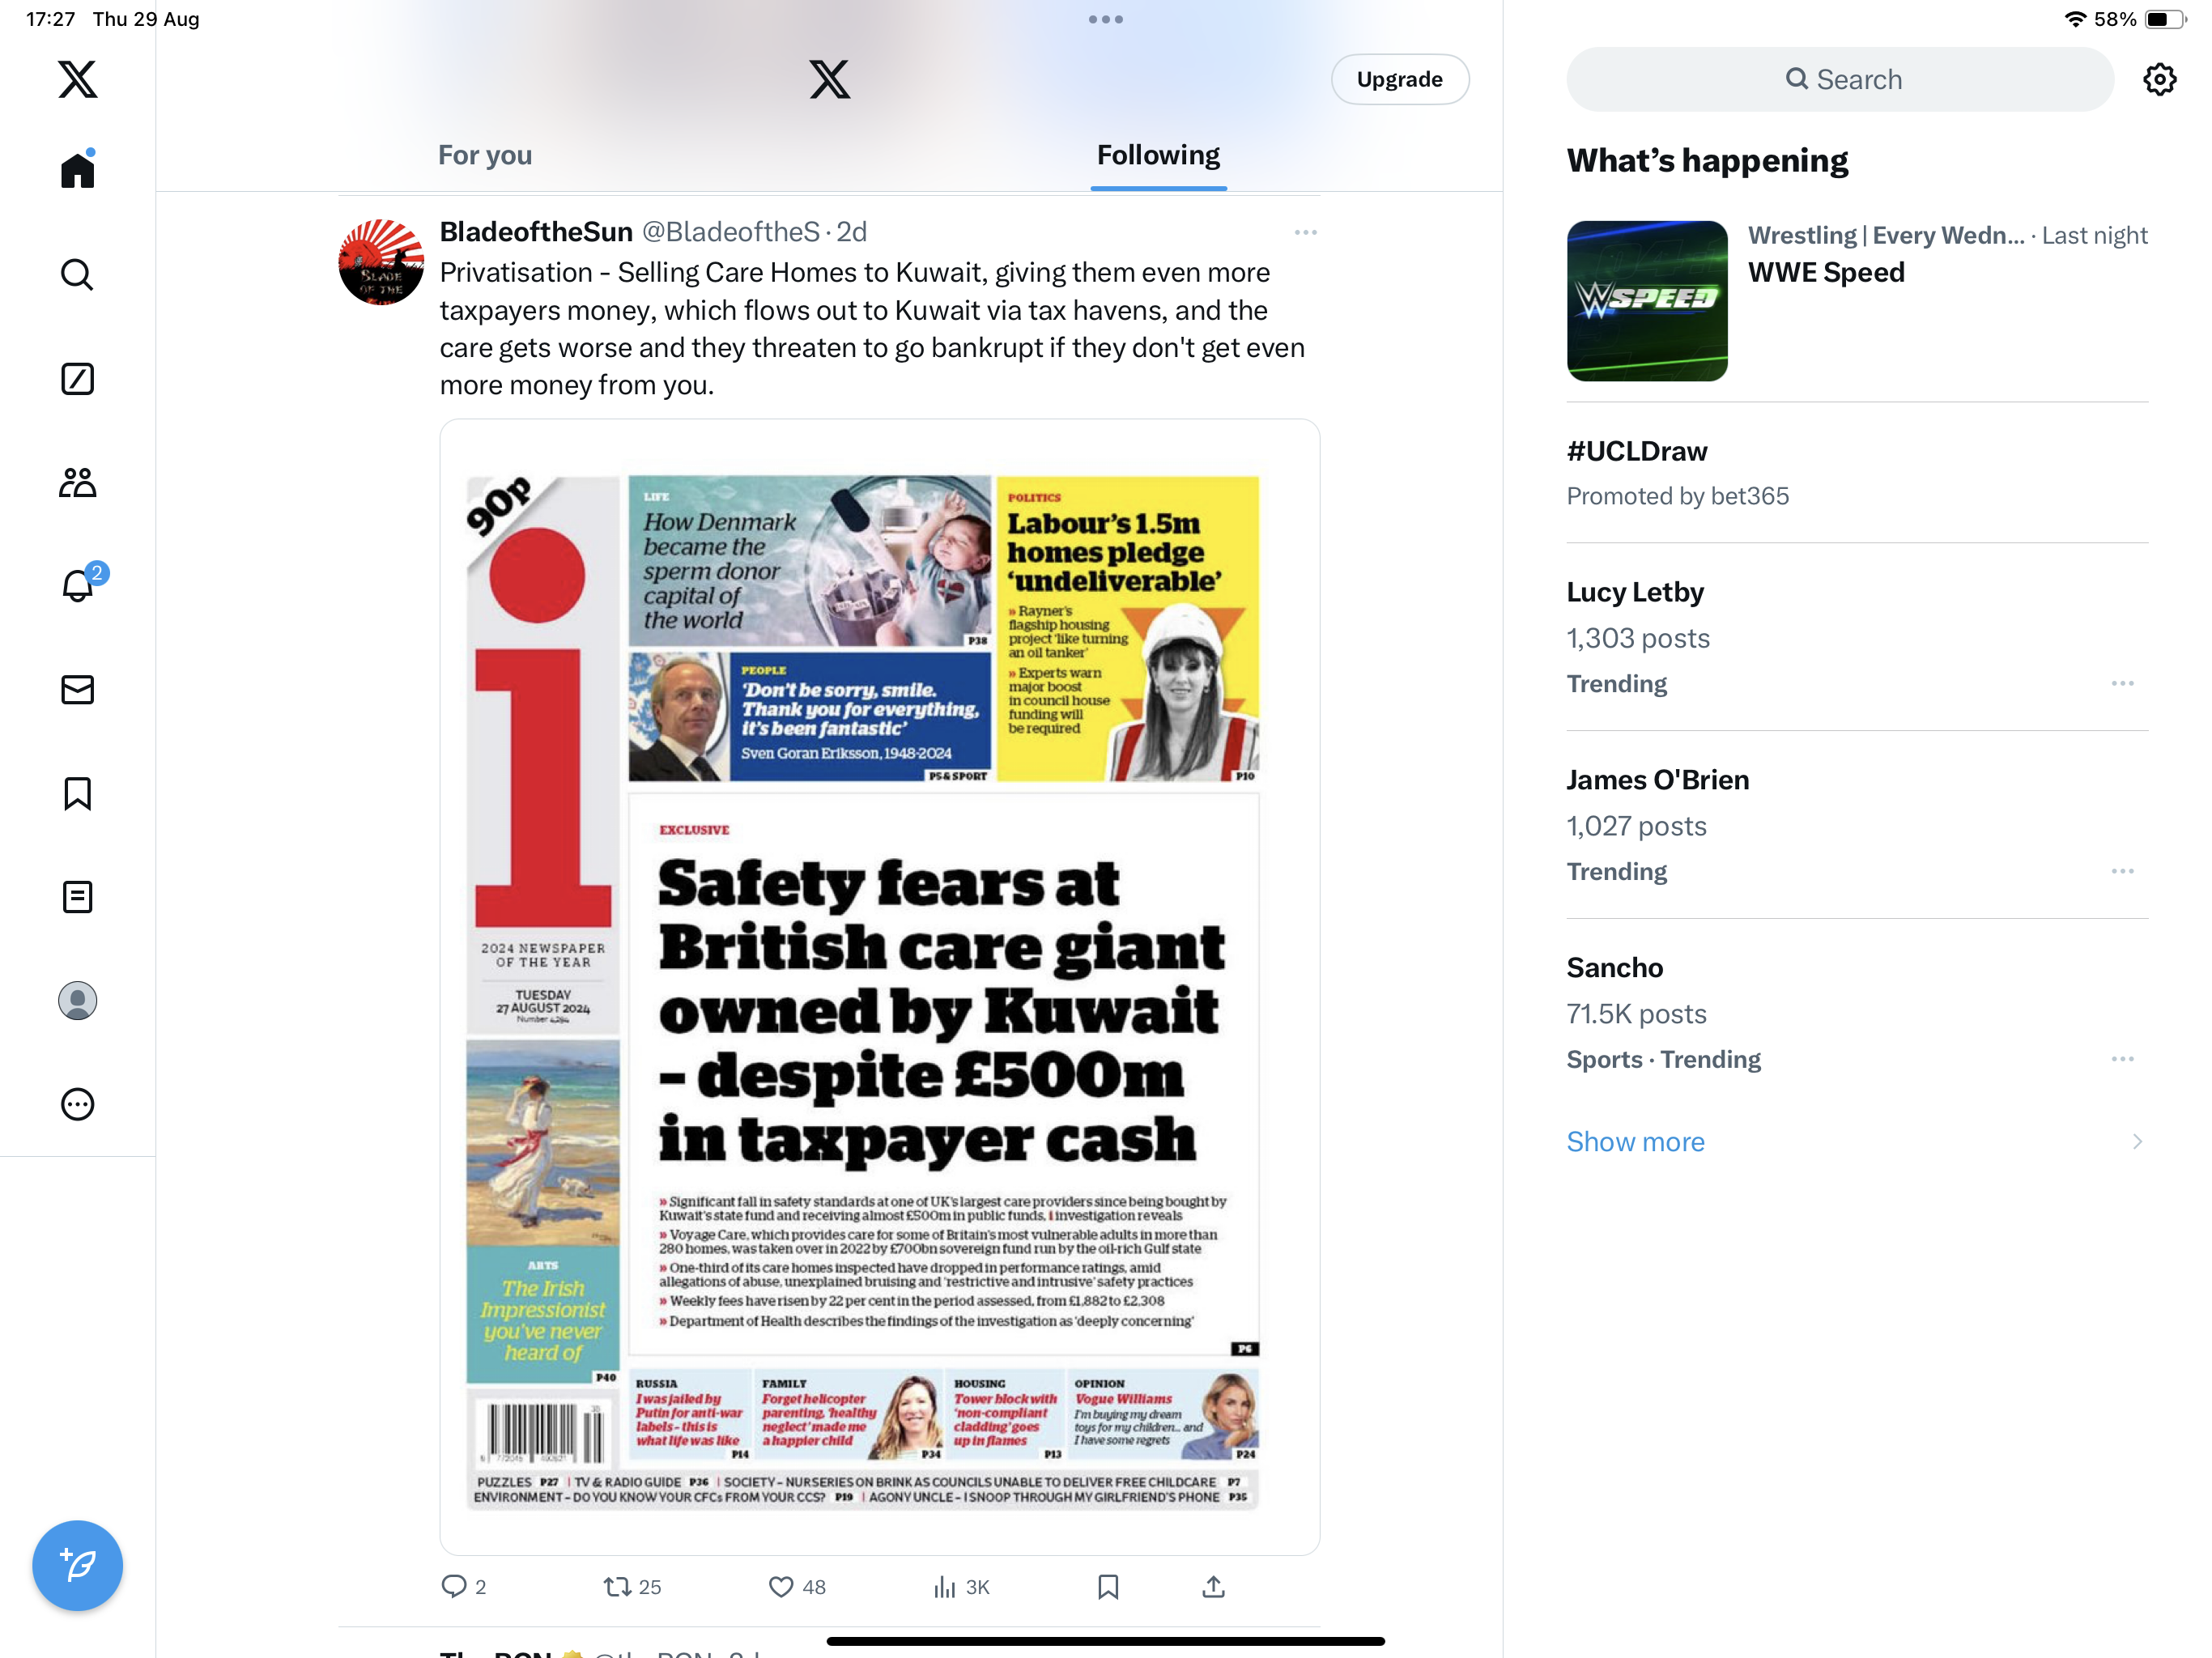
Task: Select the Following tab
Action: (x=1158, y=155)
